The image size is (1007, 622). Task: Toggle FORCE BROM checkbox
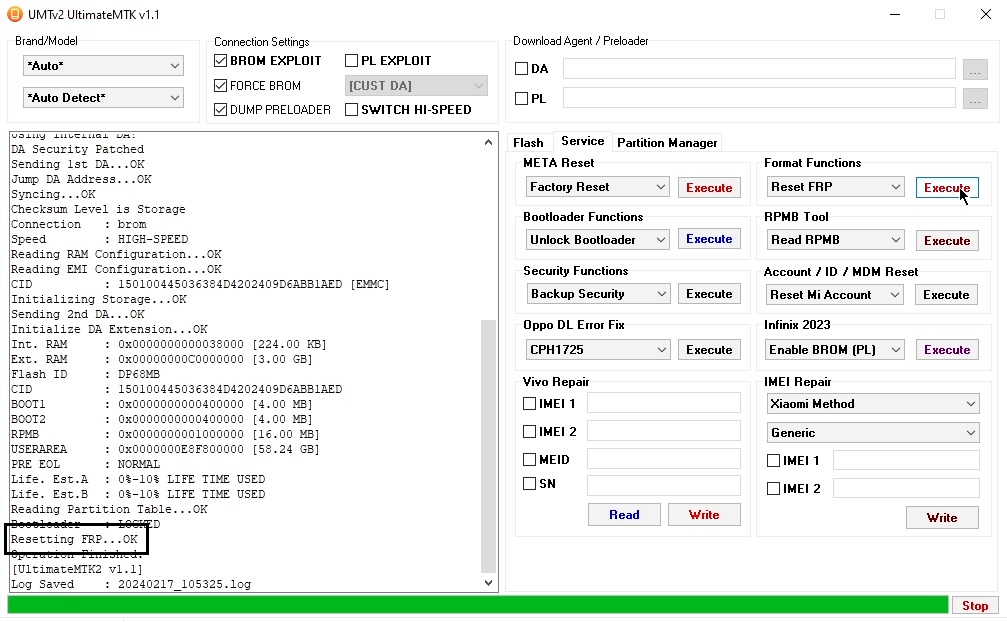point(220,85)
